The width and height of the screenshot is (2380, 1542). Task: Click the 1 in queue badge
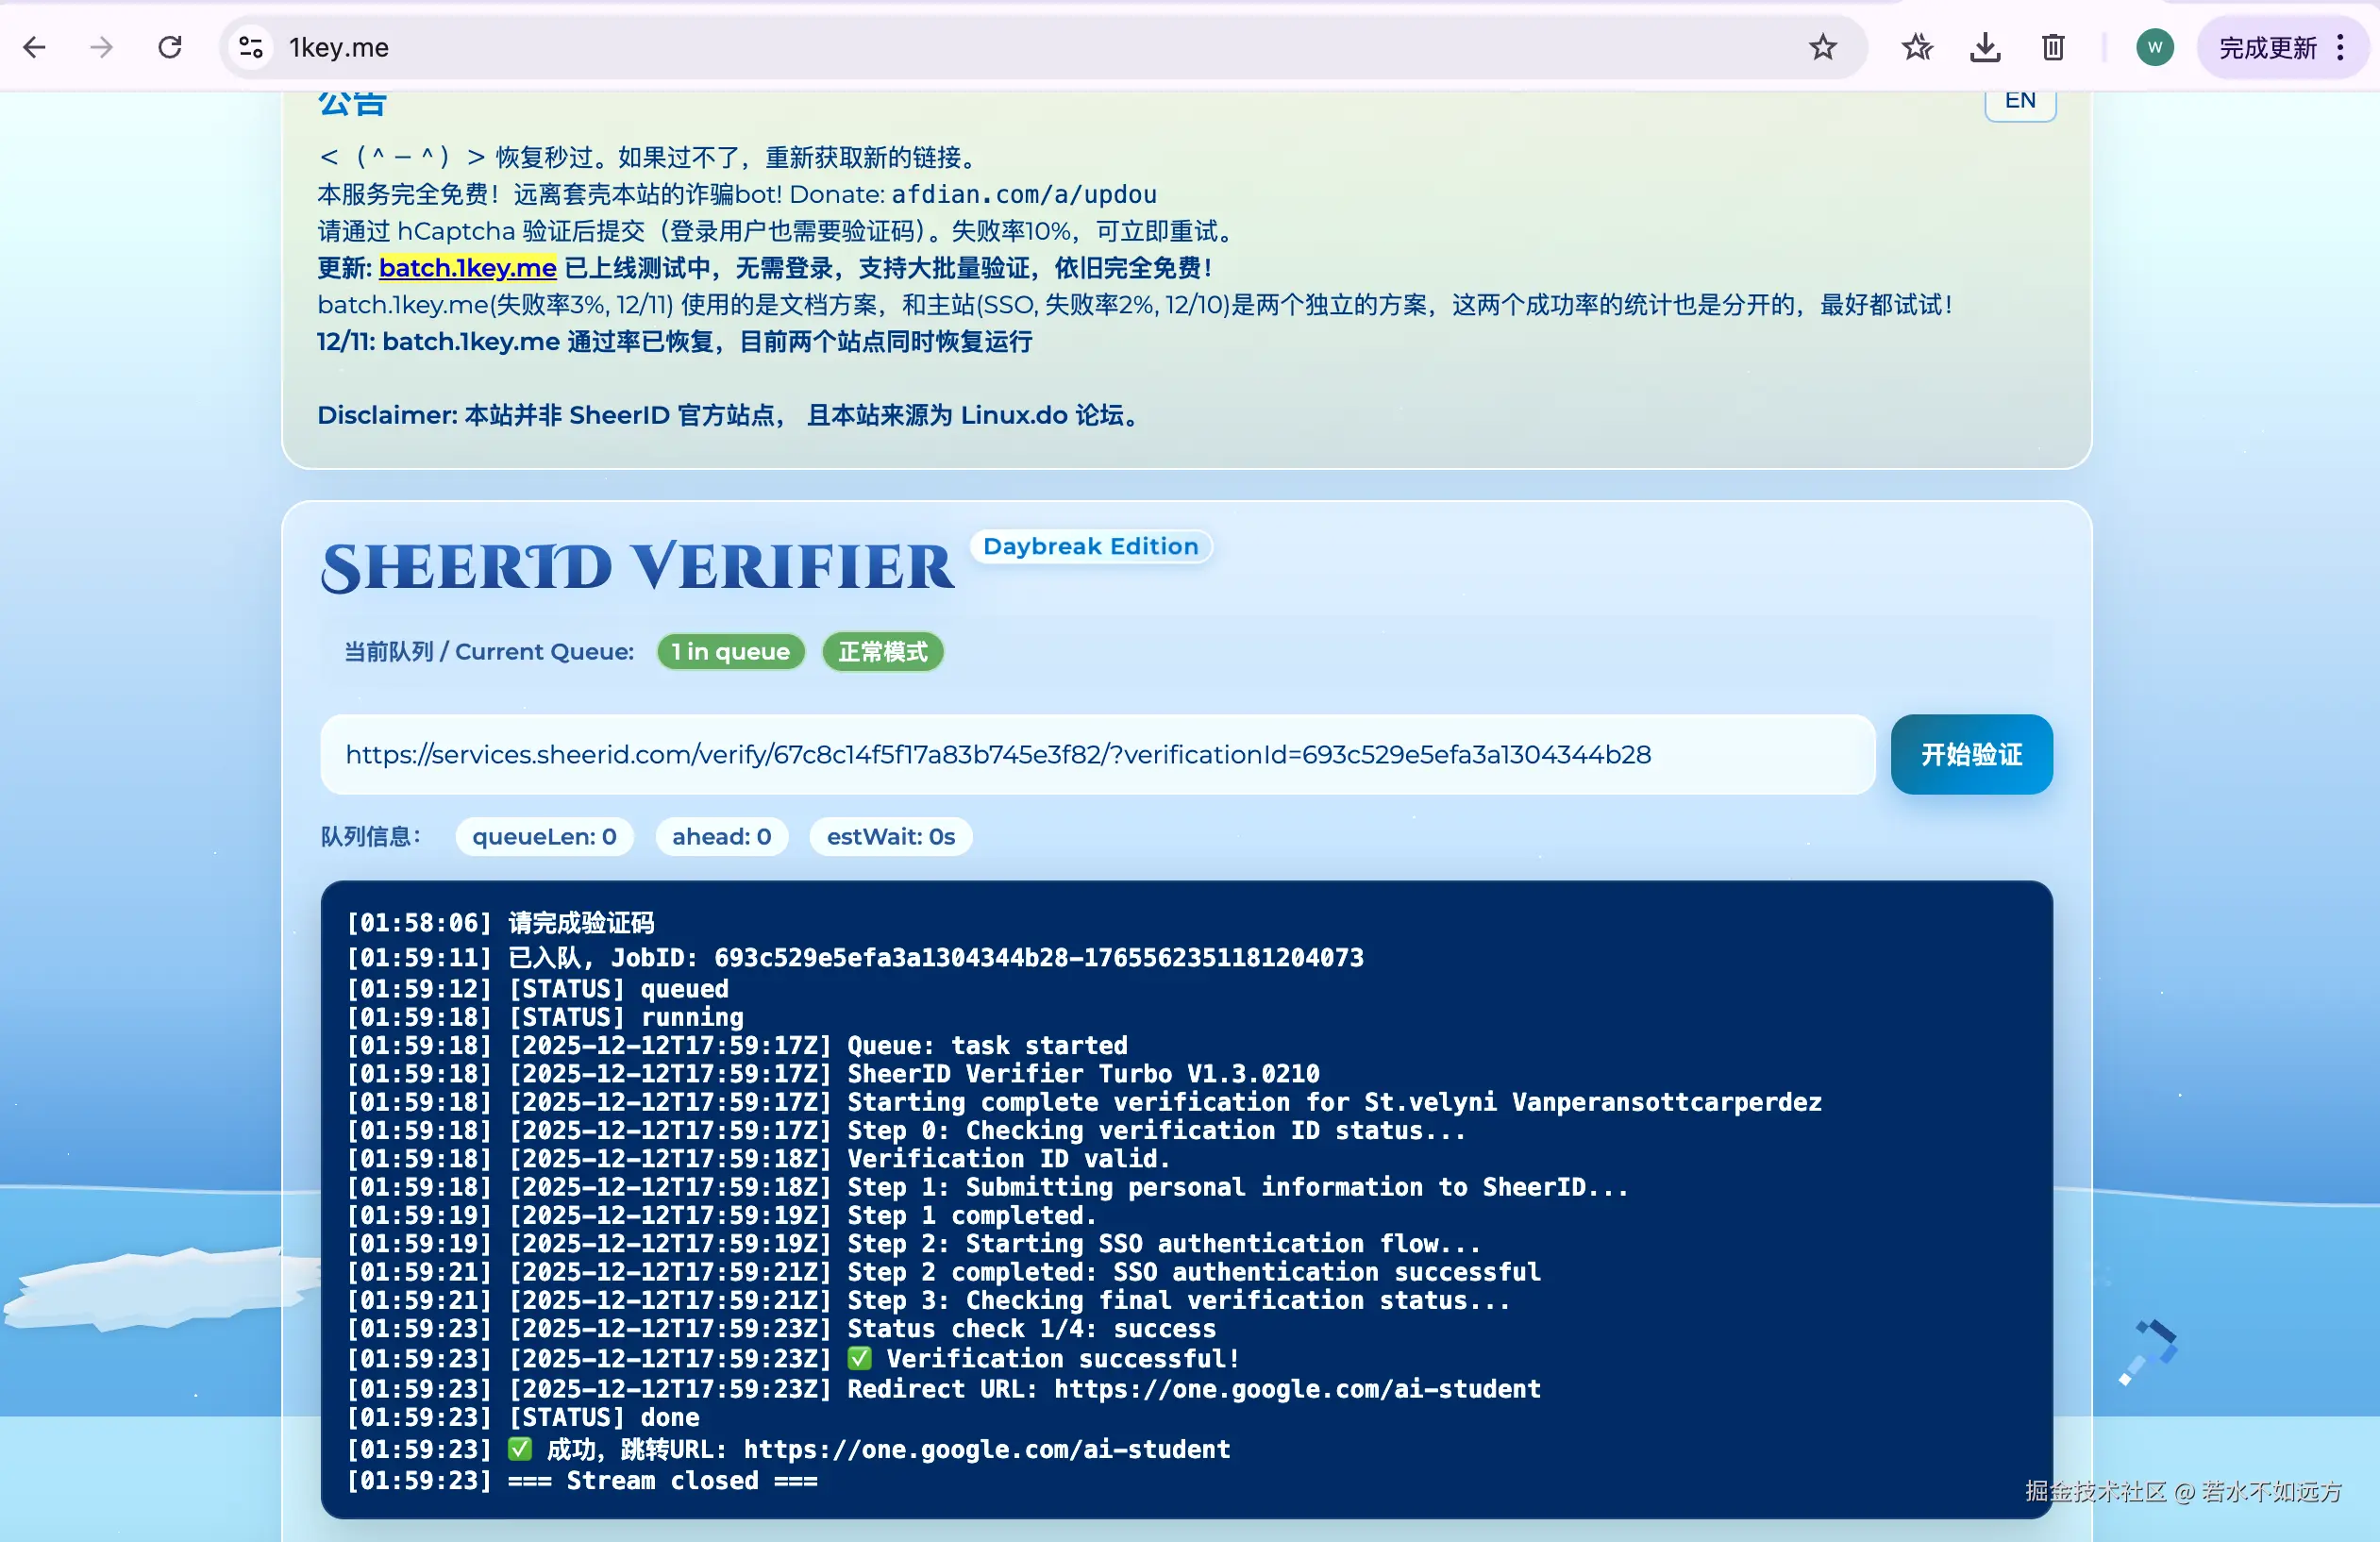tap(730, 652)
